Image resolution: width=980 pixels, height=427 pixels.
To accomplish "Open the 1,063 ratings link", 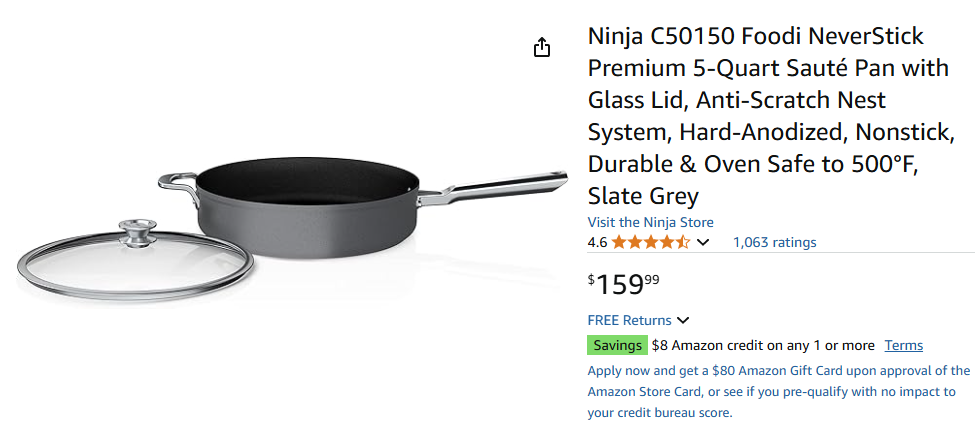I will [774, 242].
